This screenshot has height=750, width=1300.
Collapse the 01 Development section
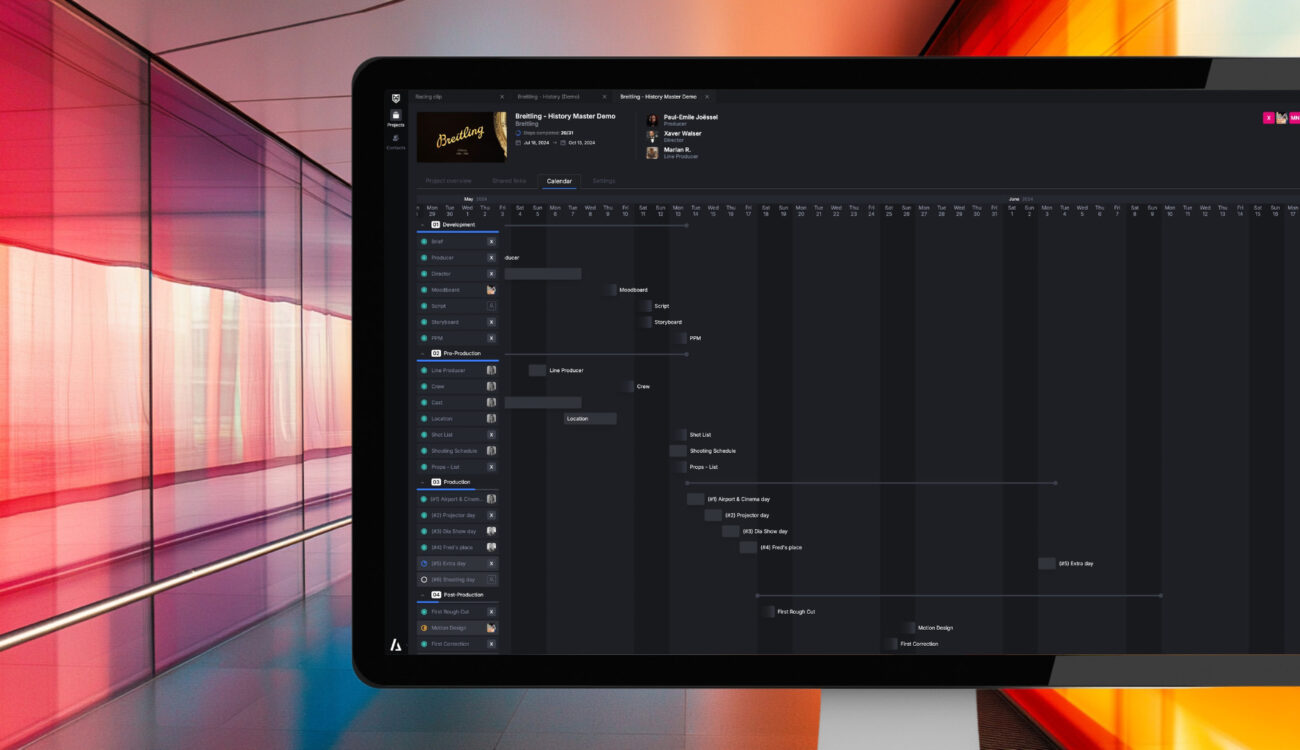coord(423,225)
